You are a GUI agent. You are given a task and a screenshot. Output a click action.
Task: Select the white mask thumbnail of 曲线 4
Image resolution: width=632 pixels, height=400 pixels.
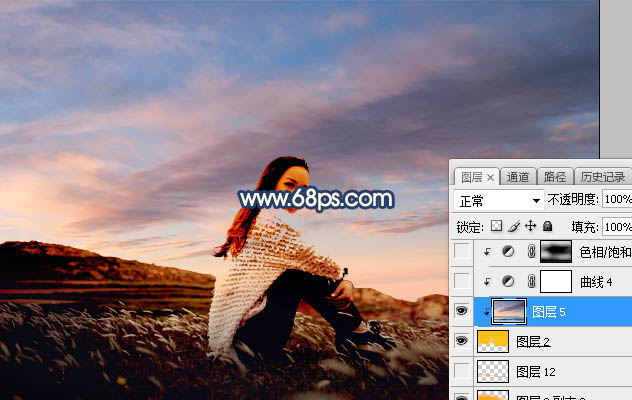(556, 281)
